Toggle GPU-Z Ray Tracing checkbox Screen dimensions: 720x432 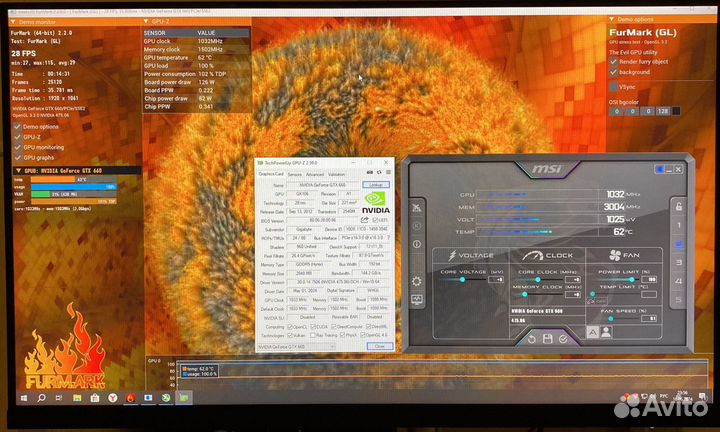pos(313,335)
